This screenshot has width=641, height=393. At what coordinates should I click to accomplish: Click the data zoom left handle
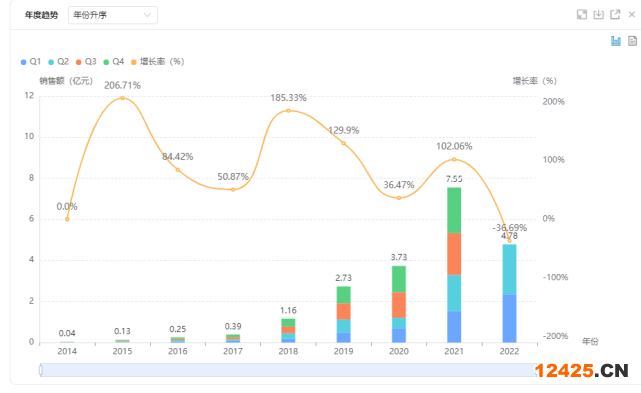(40, 370)
